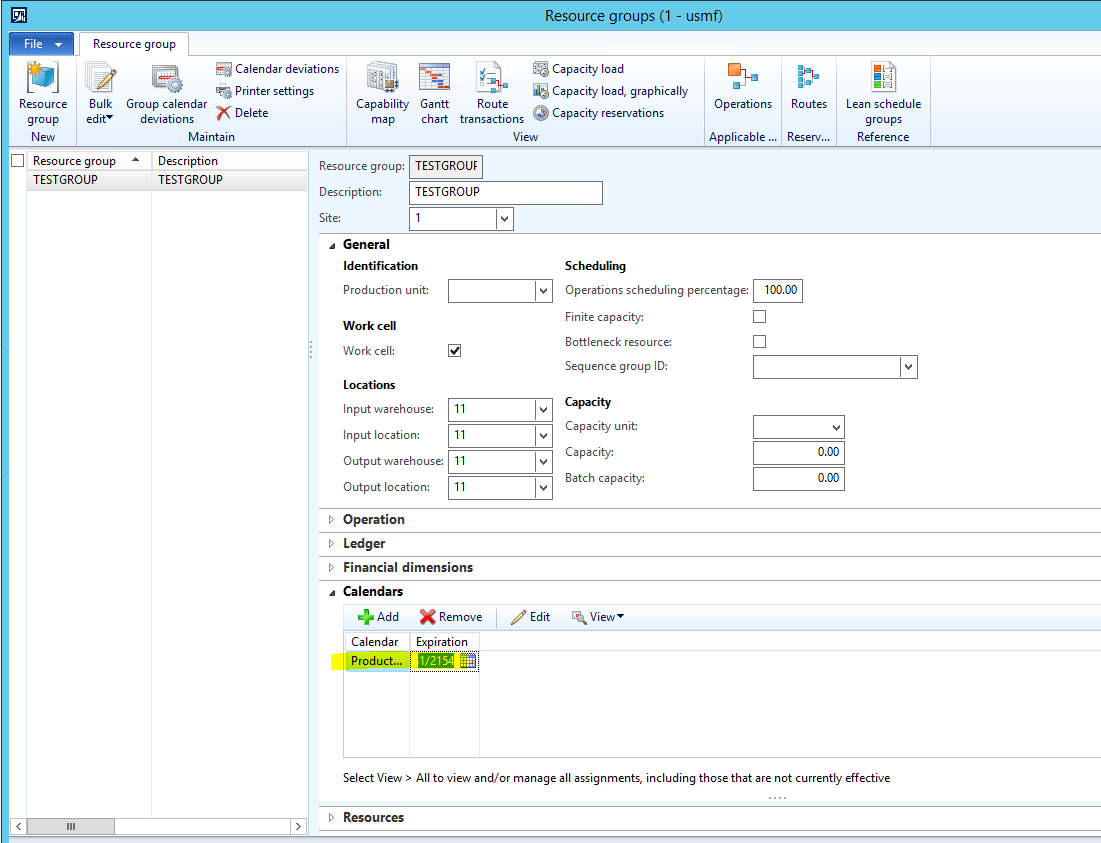
Task: Open the Capability map view
Action: pyautogui.click(x=383, y=92)
